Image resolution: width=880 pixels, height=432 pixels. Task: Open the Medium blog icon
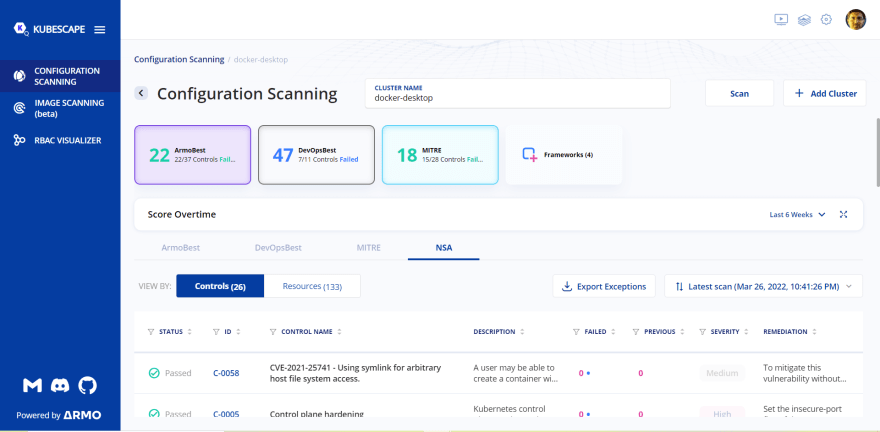pos(32,385)
